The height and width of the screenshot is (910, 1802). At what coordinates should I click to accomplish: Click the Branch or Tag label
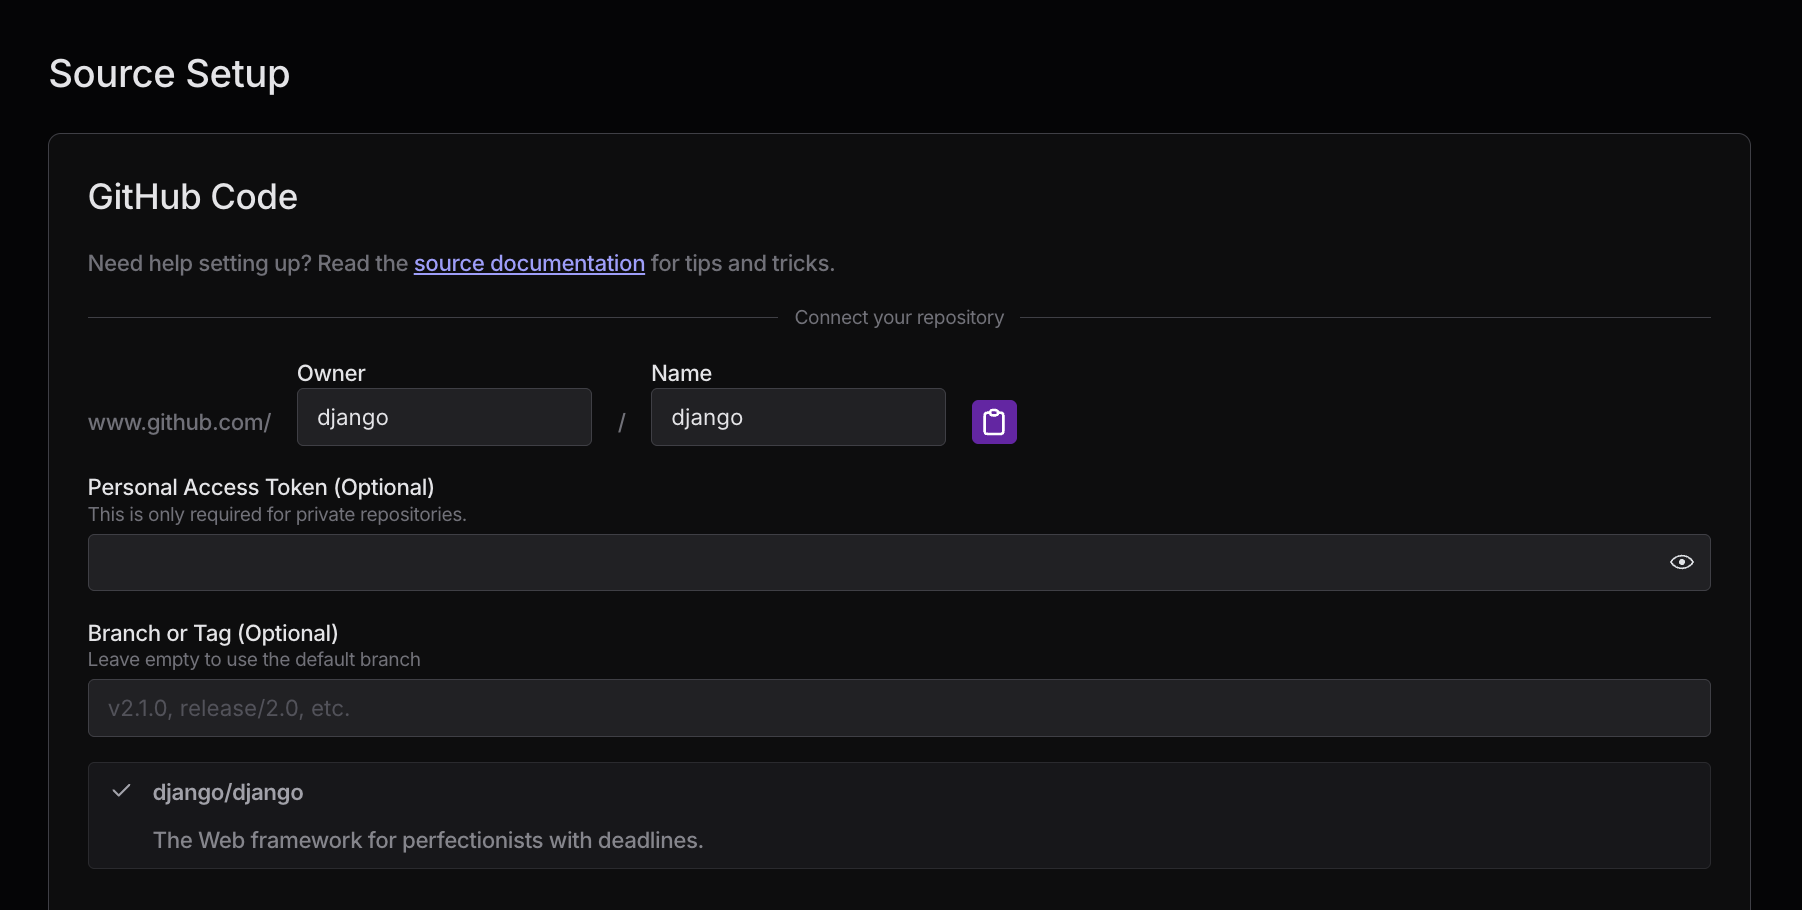[x=212, y=633]
